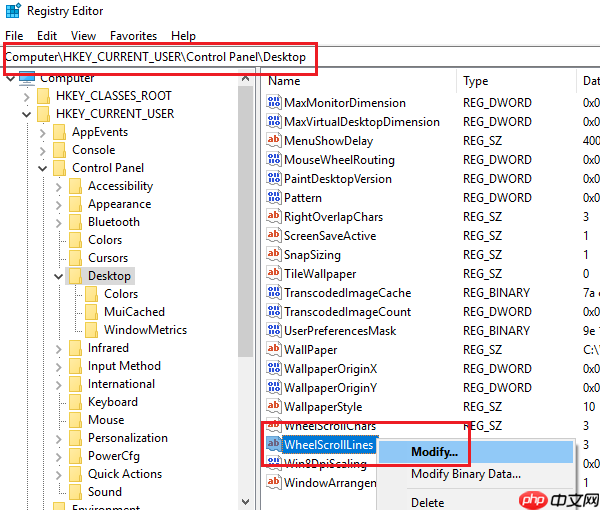The width and height of the screenshot is (600, 510).
Task: Open the Favorites menu
Action: pyautogui.click(x=134, y=36)
